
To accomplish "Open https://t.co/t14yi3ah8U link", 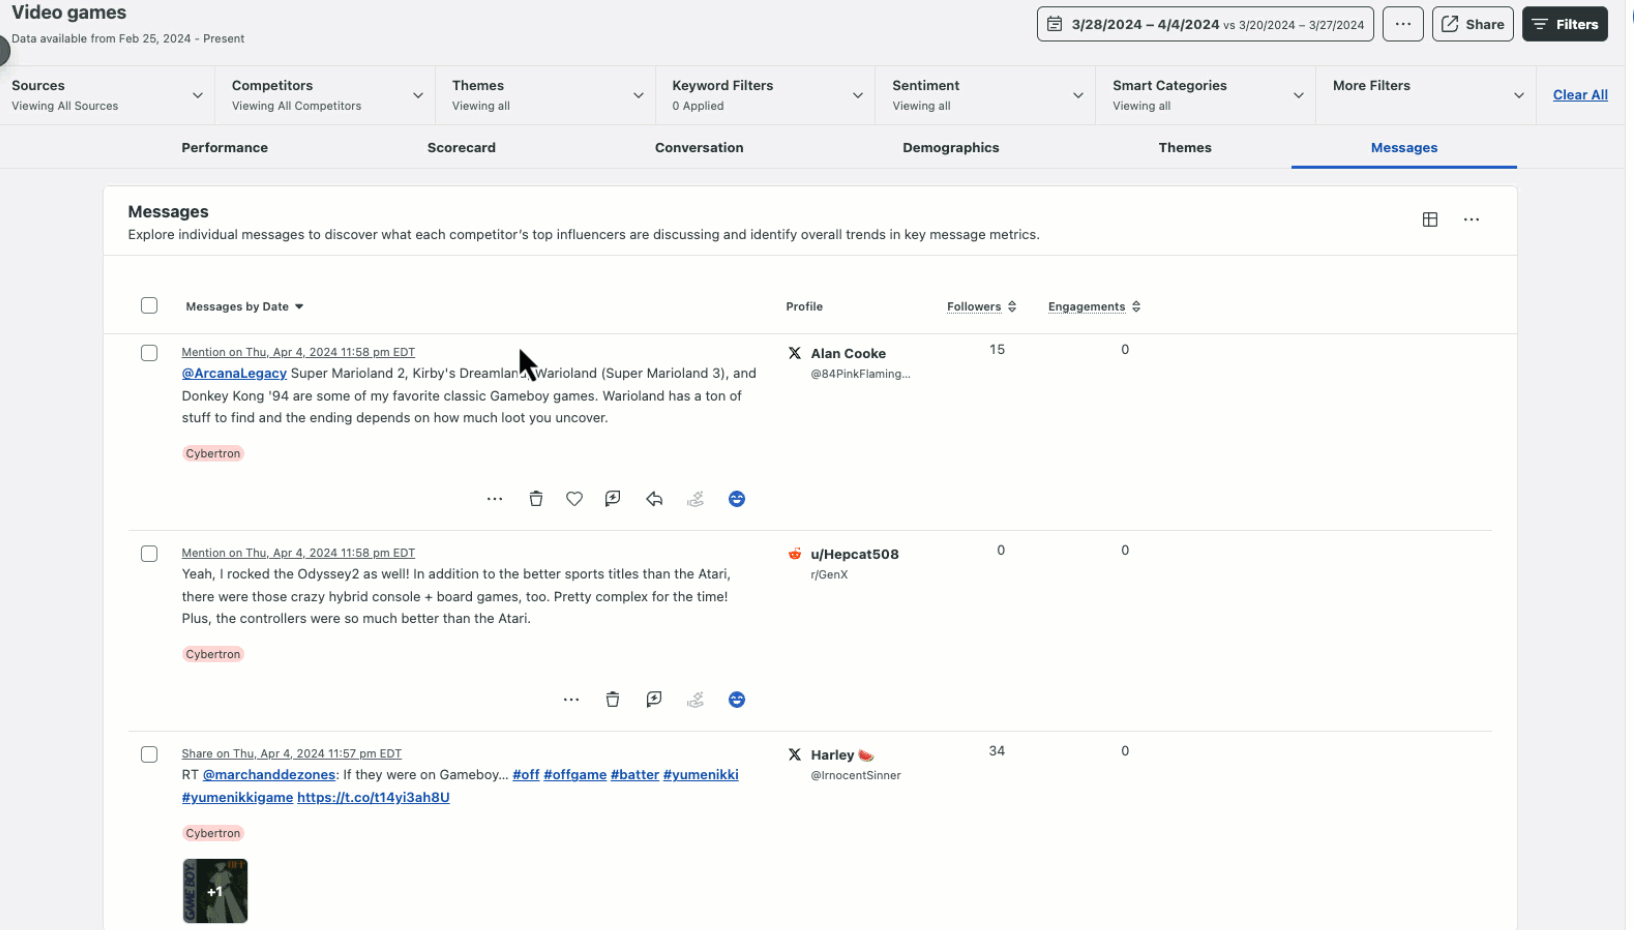I will (x=373, y=798).
